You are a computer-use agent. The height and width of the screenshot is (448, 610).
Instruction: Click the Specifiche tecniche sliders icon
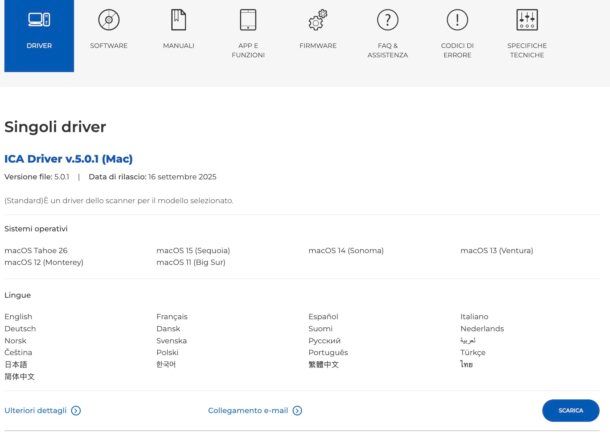(x=527, y=19)
